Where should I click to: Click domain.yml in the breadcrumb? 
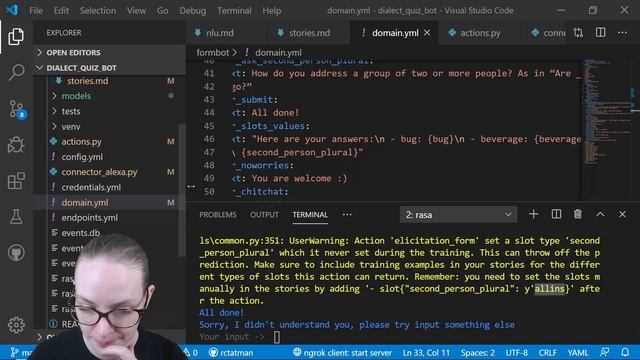pyautogui.click(x=278, y=53)
